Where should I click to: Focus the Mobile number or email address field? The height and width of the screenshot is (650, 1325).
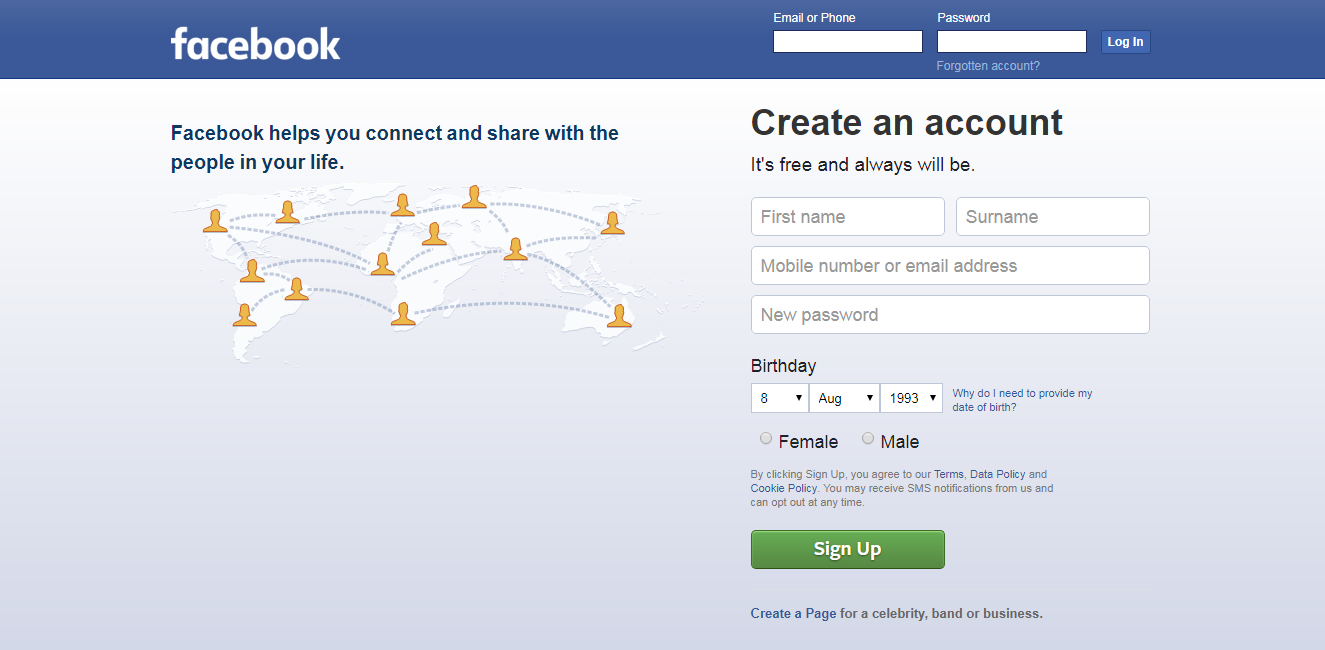click(x=950, y=265)
